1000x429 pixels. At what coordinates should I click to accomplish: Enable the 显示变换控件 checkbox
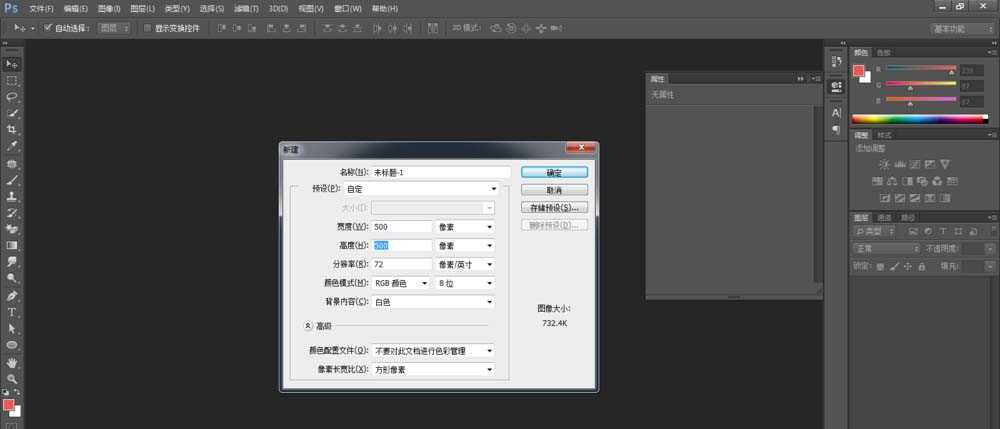[148, 28]
